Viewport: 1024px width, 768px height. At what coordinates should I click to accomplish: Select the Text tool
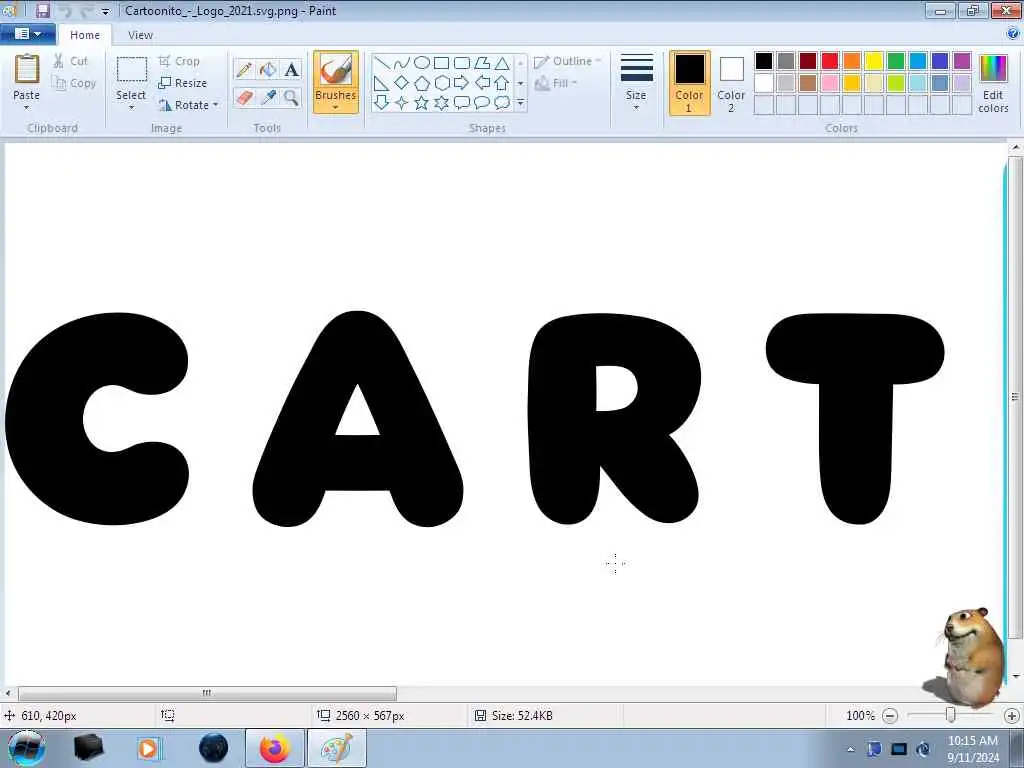pyautogui.click(x=291, y=69)
